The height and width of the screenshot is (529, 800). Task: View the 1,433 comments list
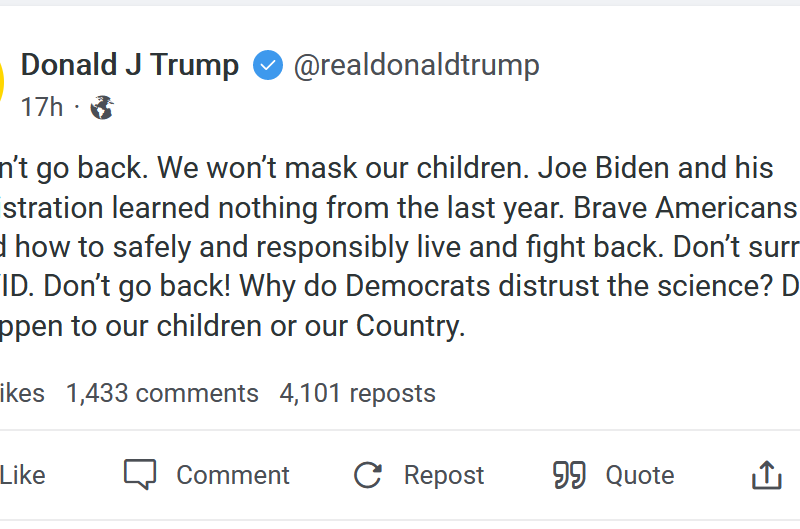[x=162, y=393]
